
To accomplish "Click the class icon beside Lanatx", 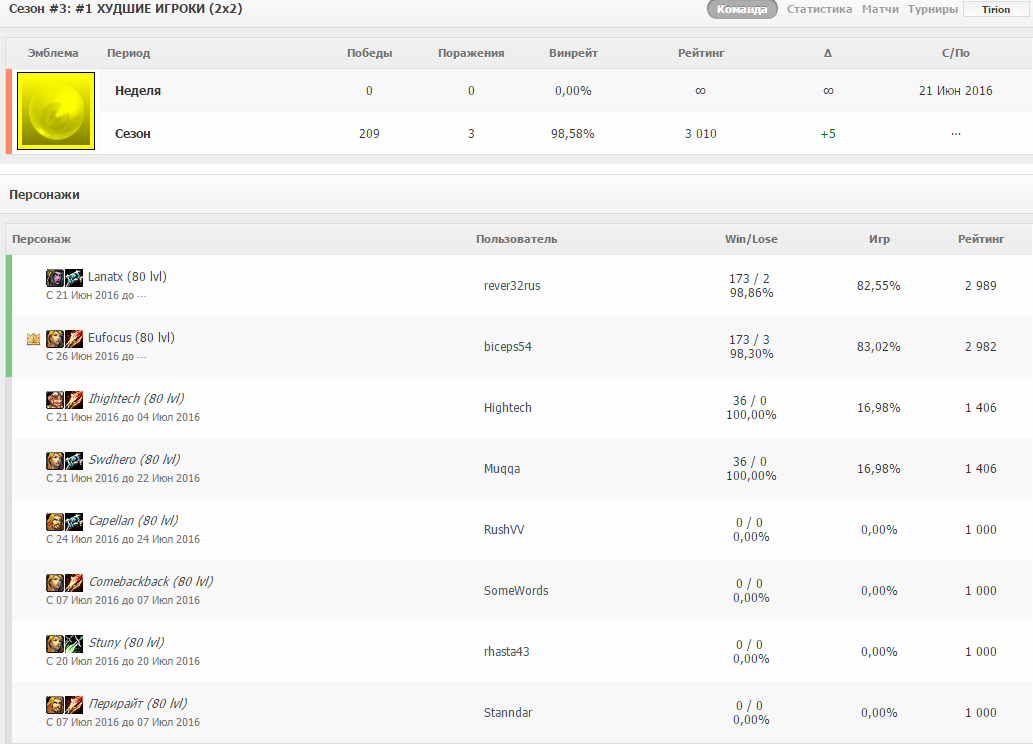I will tap(74, 277).
